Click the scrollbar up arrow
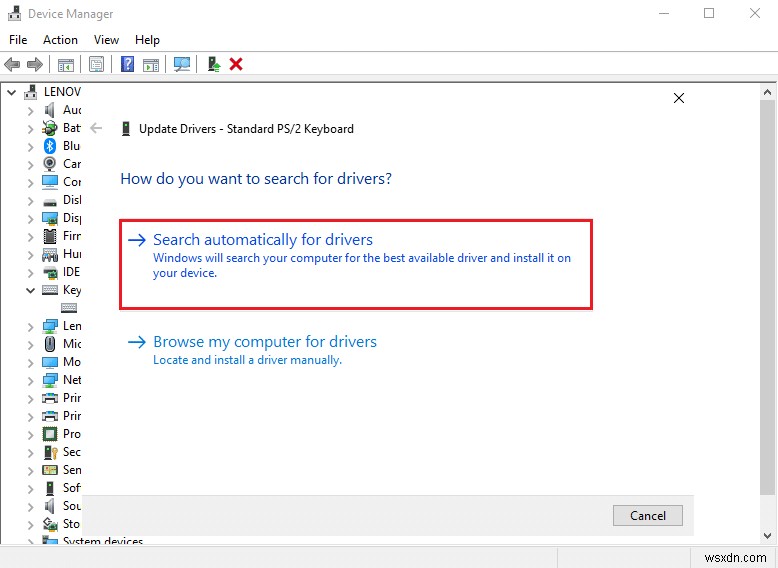Image resolution: width=778 pixels, height=568 pixels. 767,92
